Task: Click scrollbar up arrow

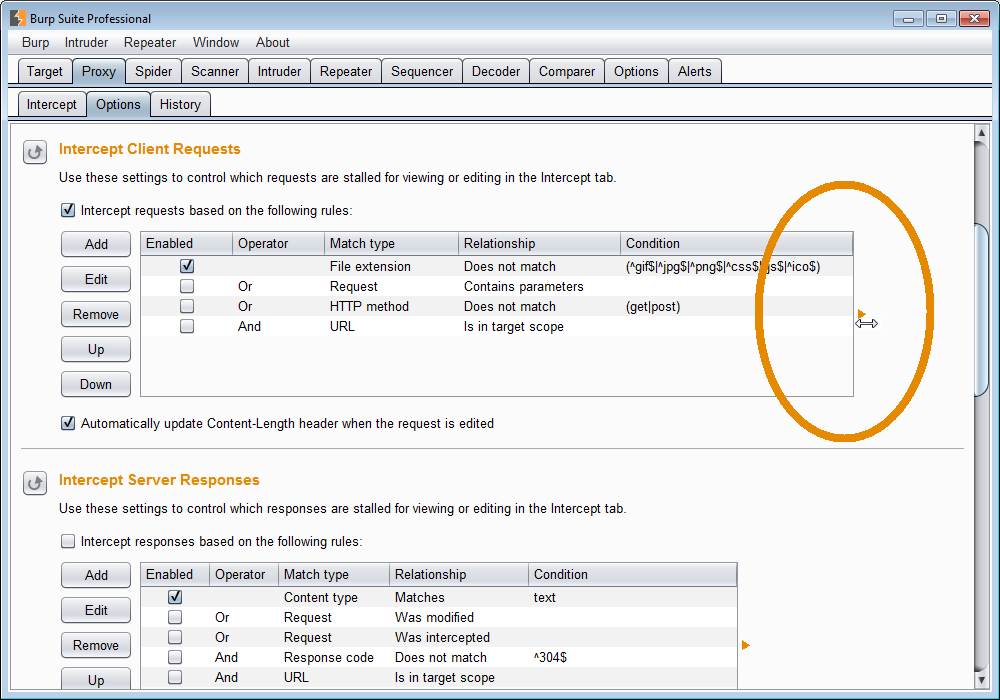Action: pos(982,133)
